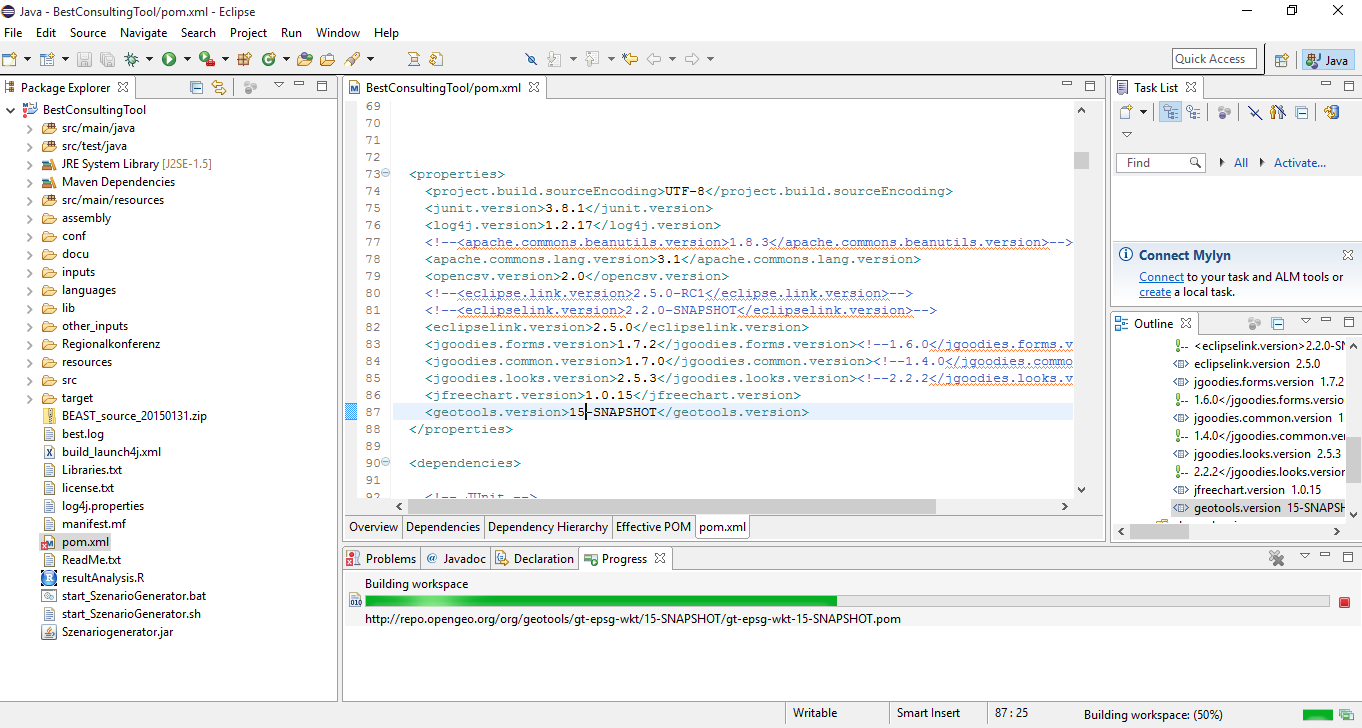Click Remove All Finished Operations icon
This screenshot has height=728, width=1362.
coord(1276,558)
